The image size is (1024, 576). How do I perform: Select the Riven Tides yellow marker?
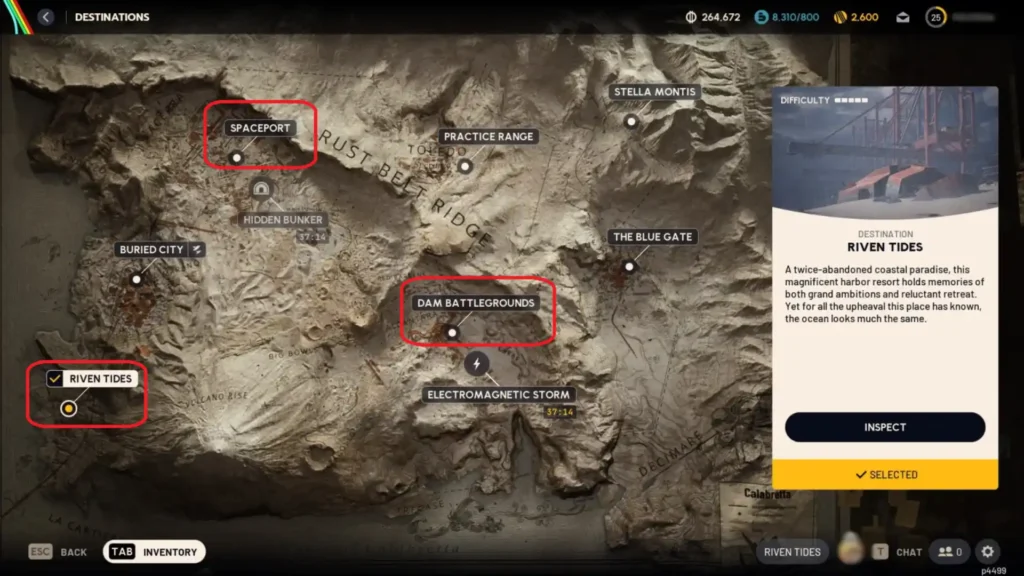pyautogui.click(x=69, y=408)
